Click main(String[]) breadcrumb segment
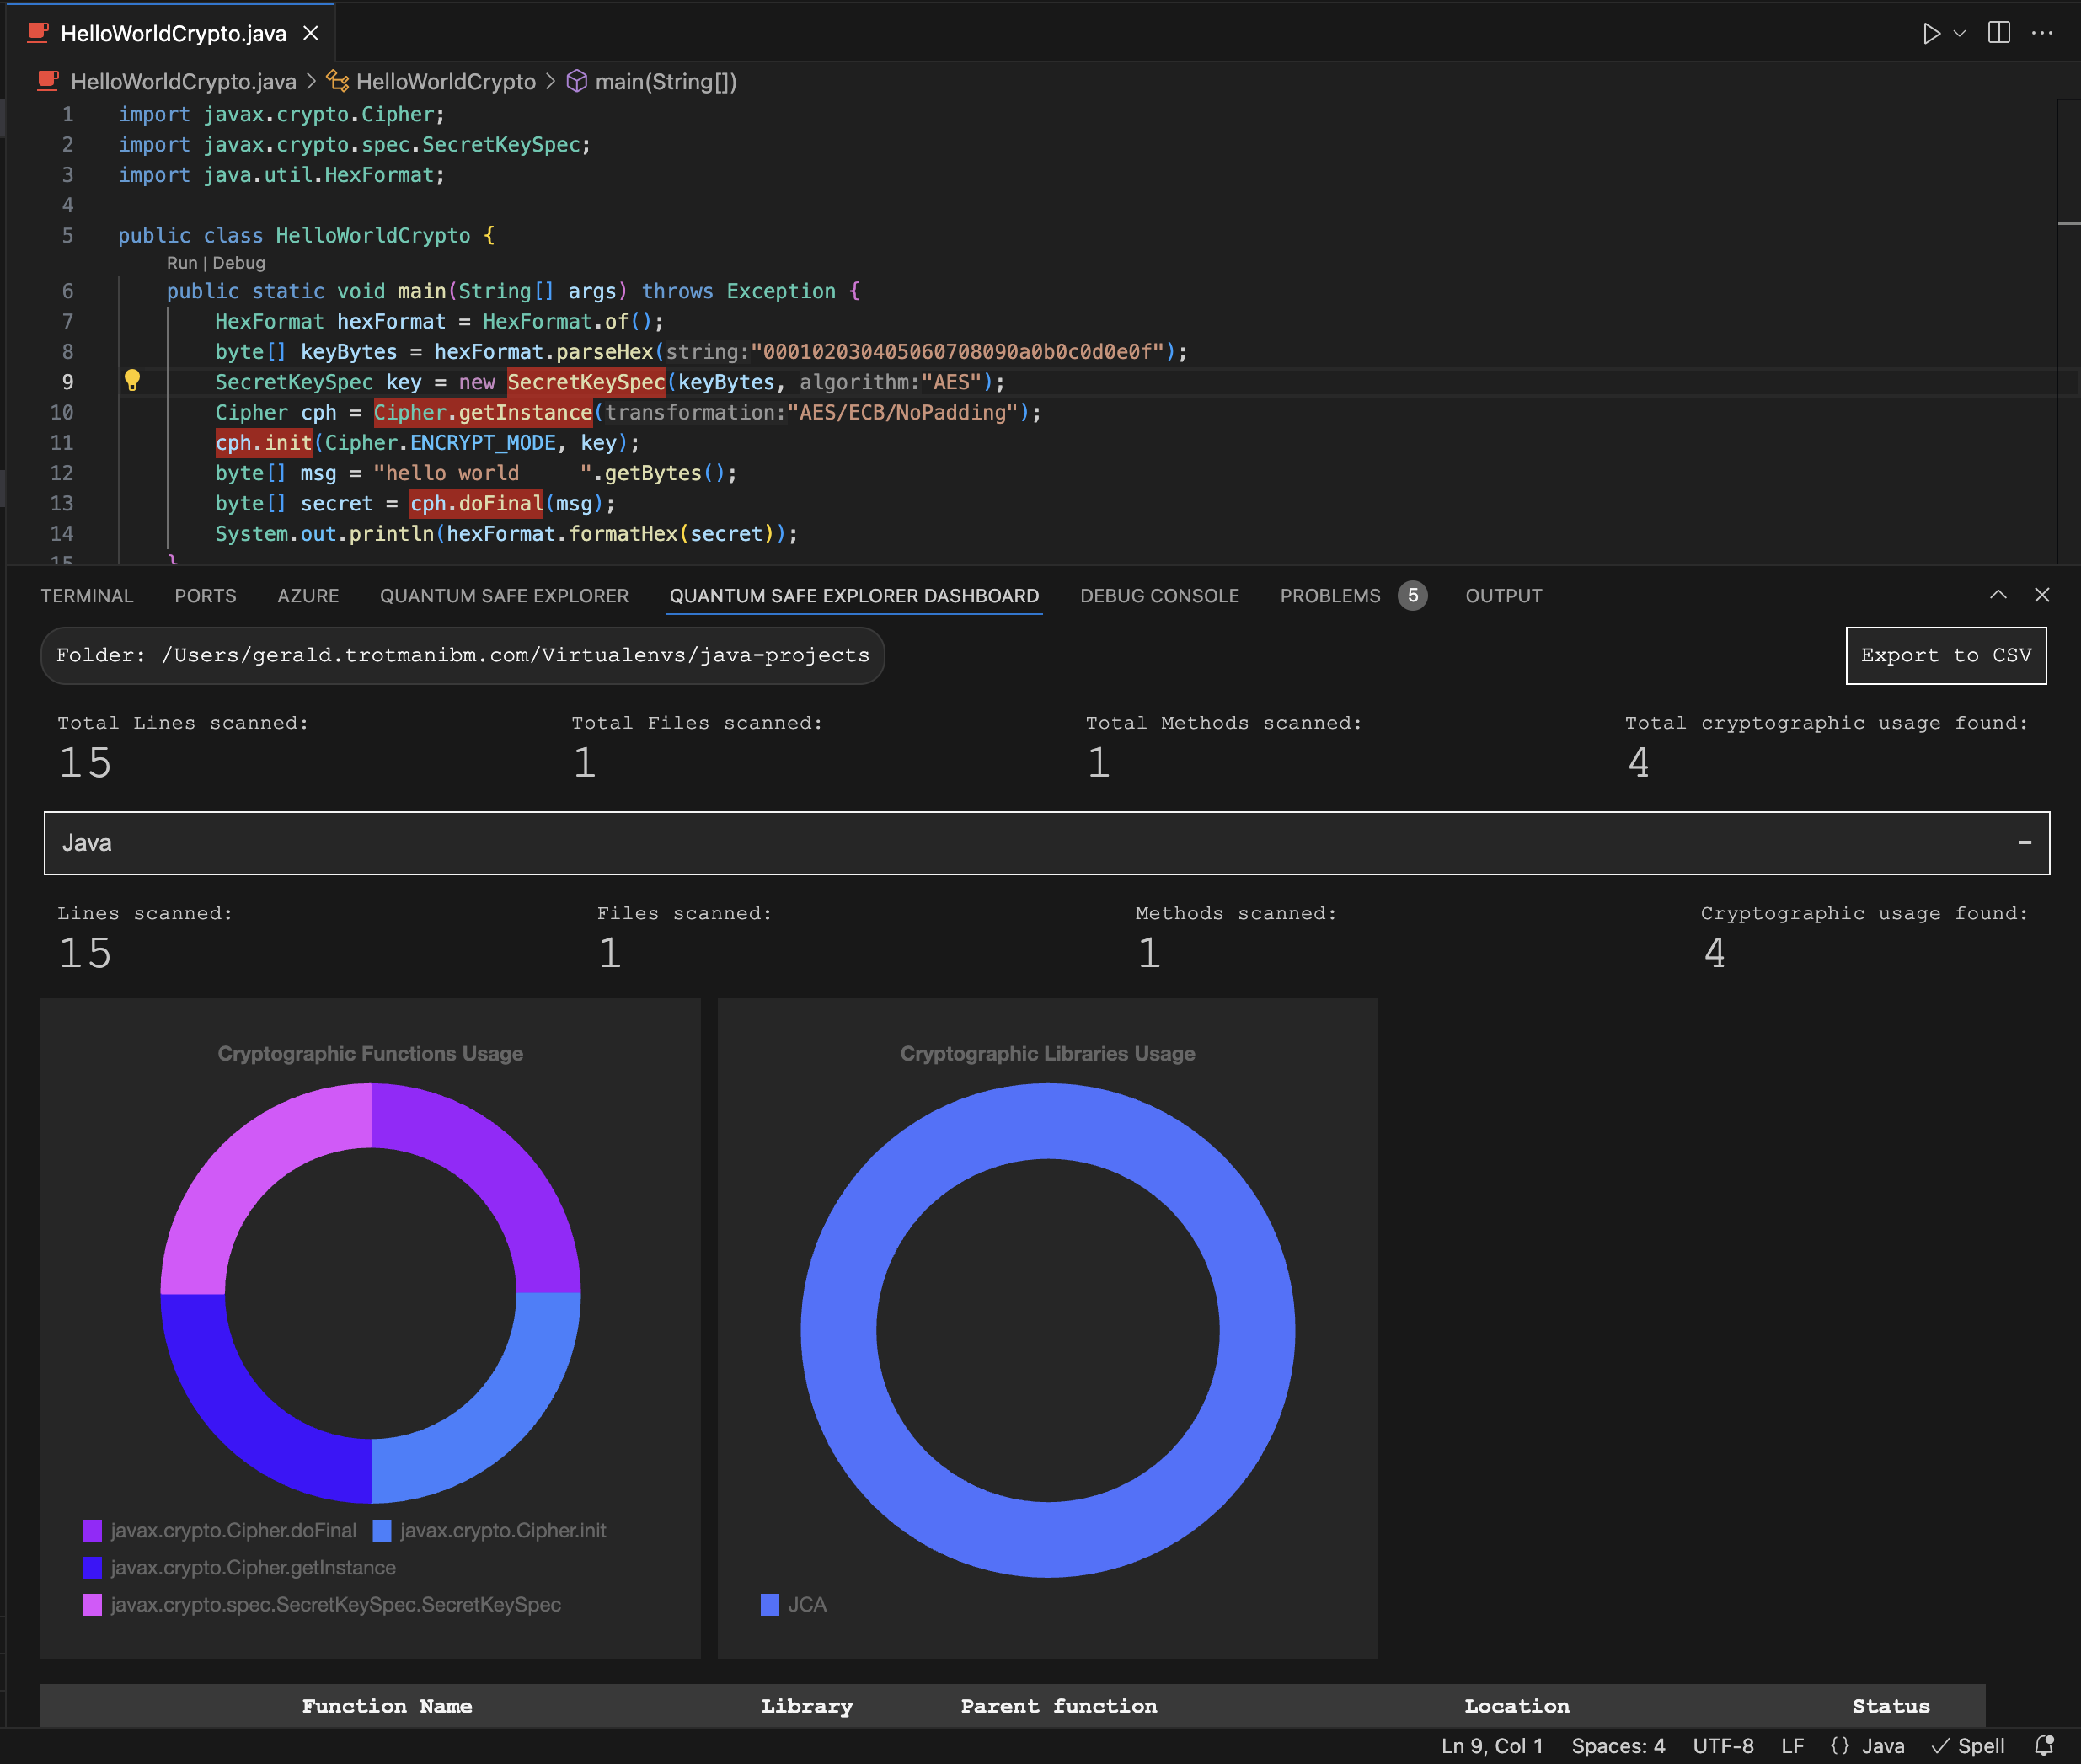The width and height of the screenshot is (2081, 1764). coord(665,82)
